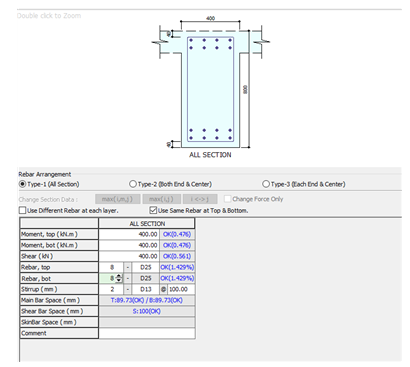
Task: Click the Rebar, top bar count 8
Action: click(x=111, y=267)
